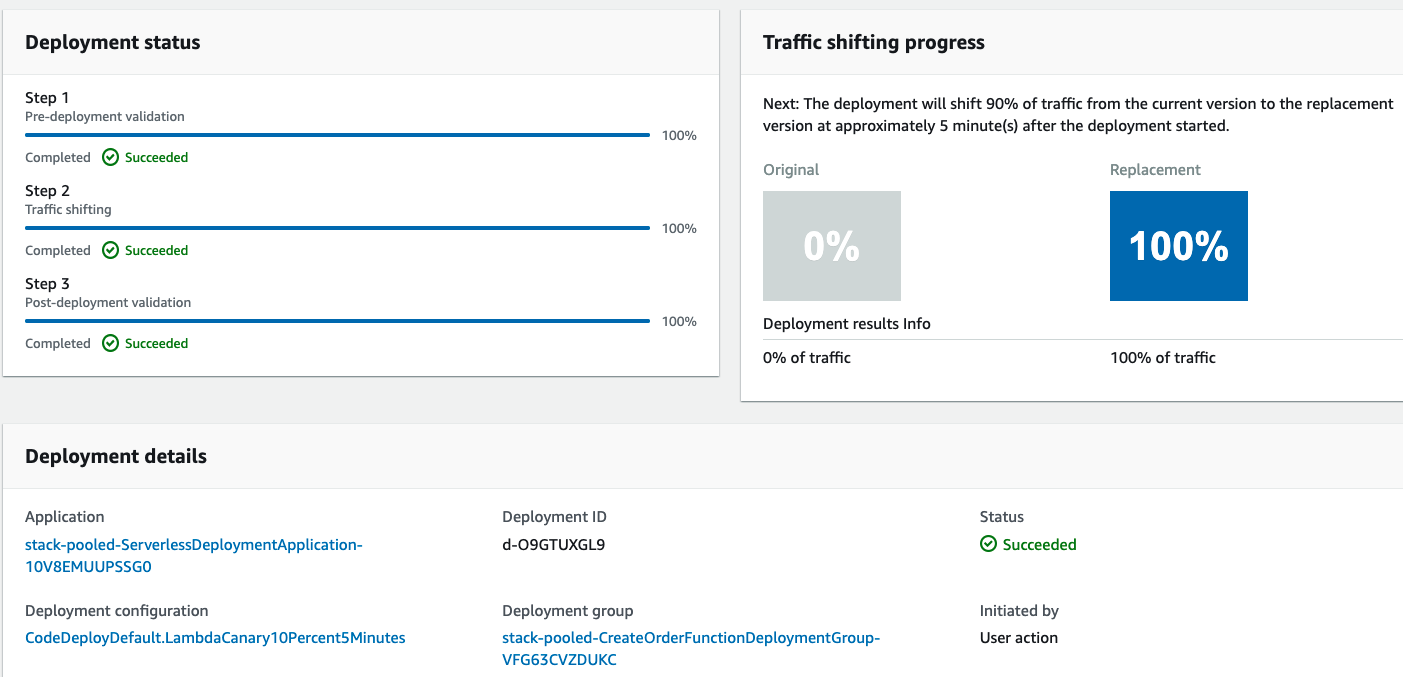
Task: Click the 'Deployment details' heading
Action: [116, 456]
